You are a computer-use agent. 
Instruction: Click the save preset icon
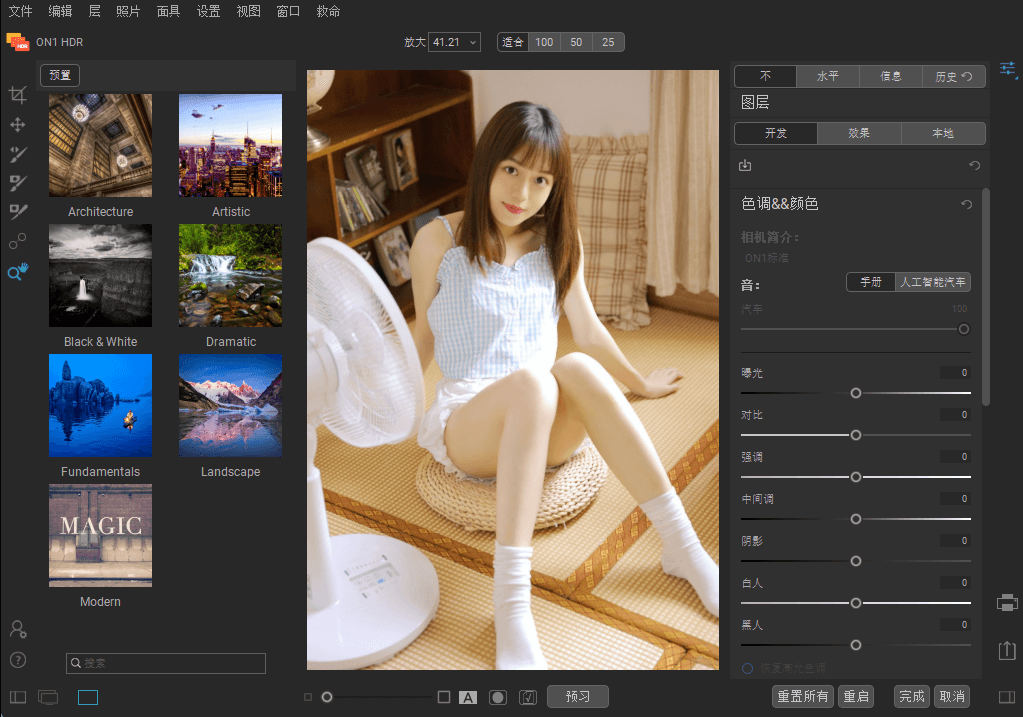click(745, 165)
